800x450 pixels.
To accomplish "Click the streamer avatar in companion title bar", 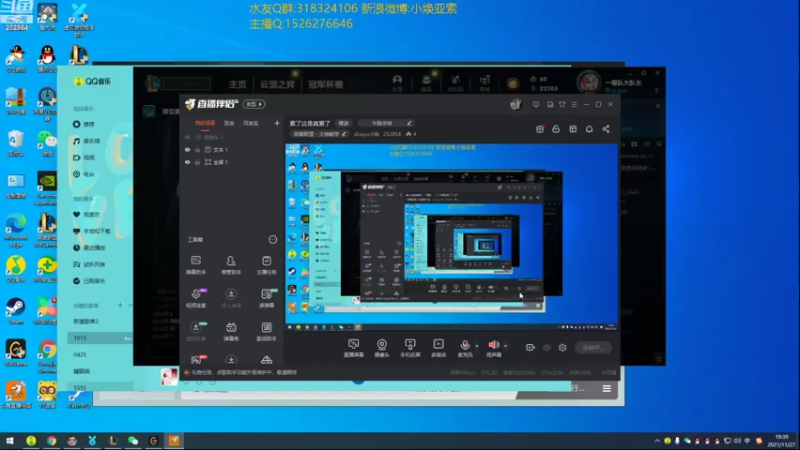I will click(515, 104).
